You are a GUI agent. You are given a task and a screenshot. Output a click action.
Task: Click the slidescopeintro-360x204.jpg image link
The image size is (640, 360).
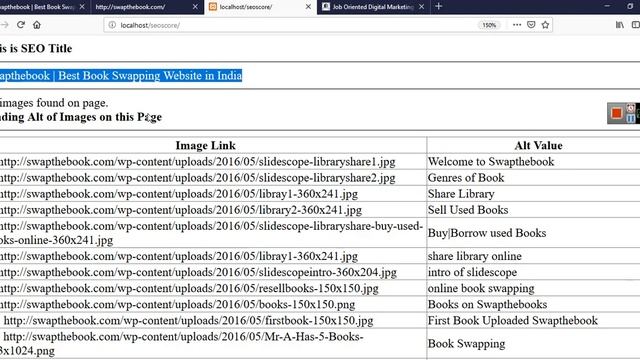(x=198, y=272)
